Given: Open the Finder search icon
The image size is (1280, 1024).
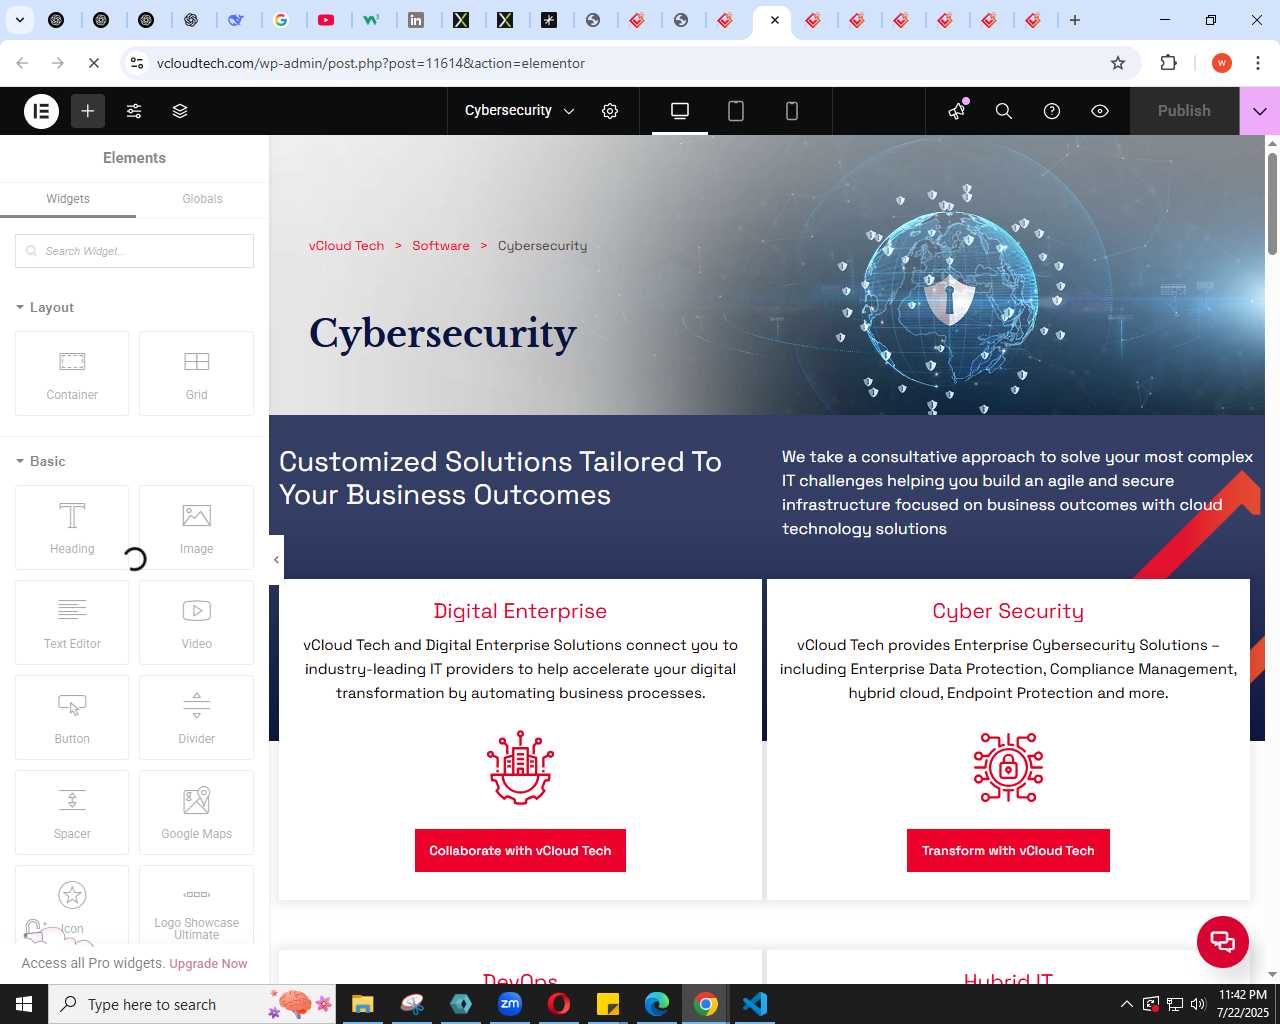Looking at the screenshot, I should pos(1004,111).
